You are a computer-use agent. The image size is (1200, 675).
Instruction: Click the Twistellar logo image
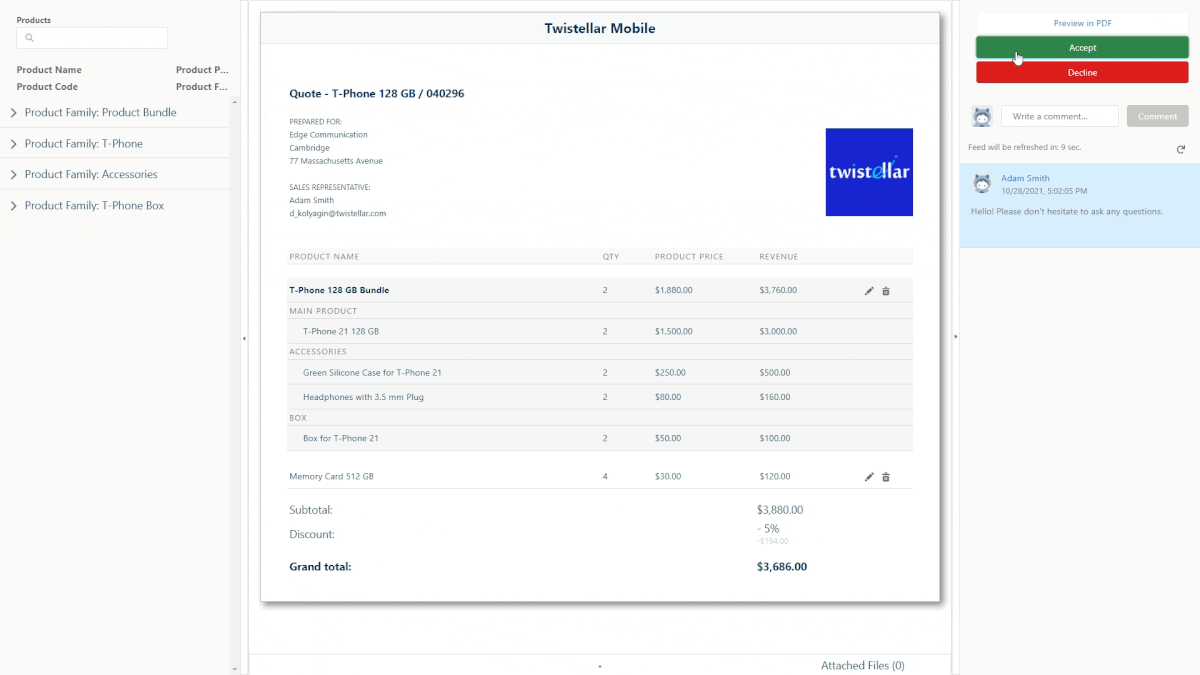coord(868,172)
